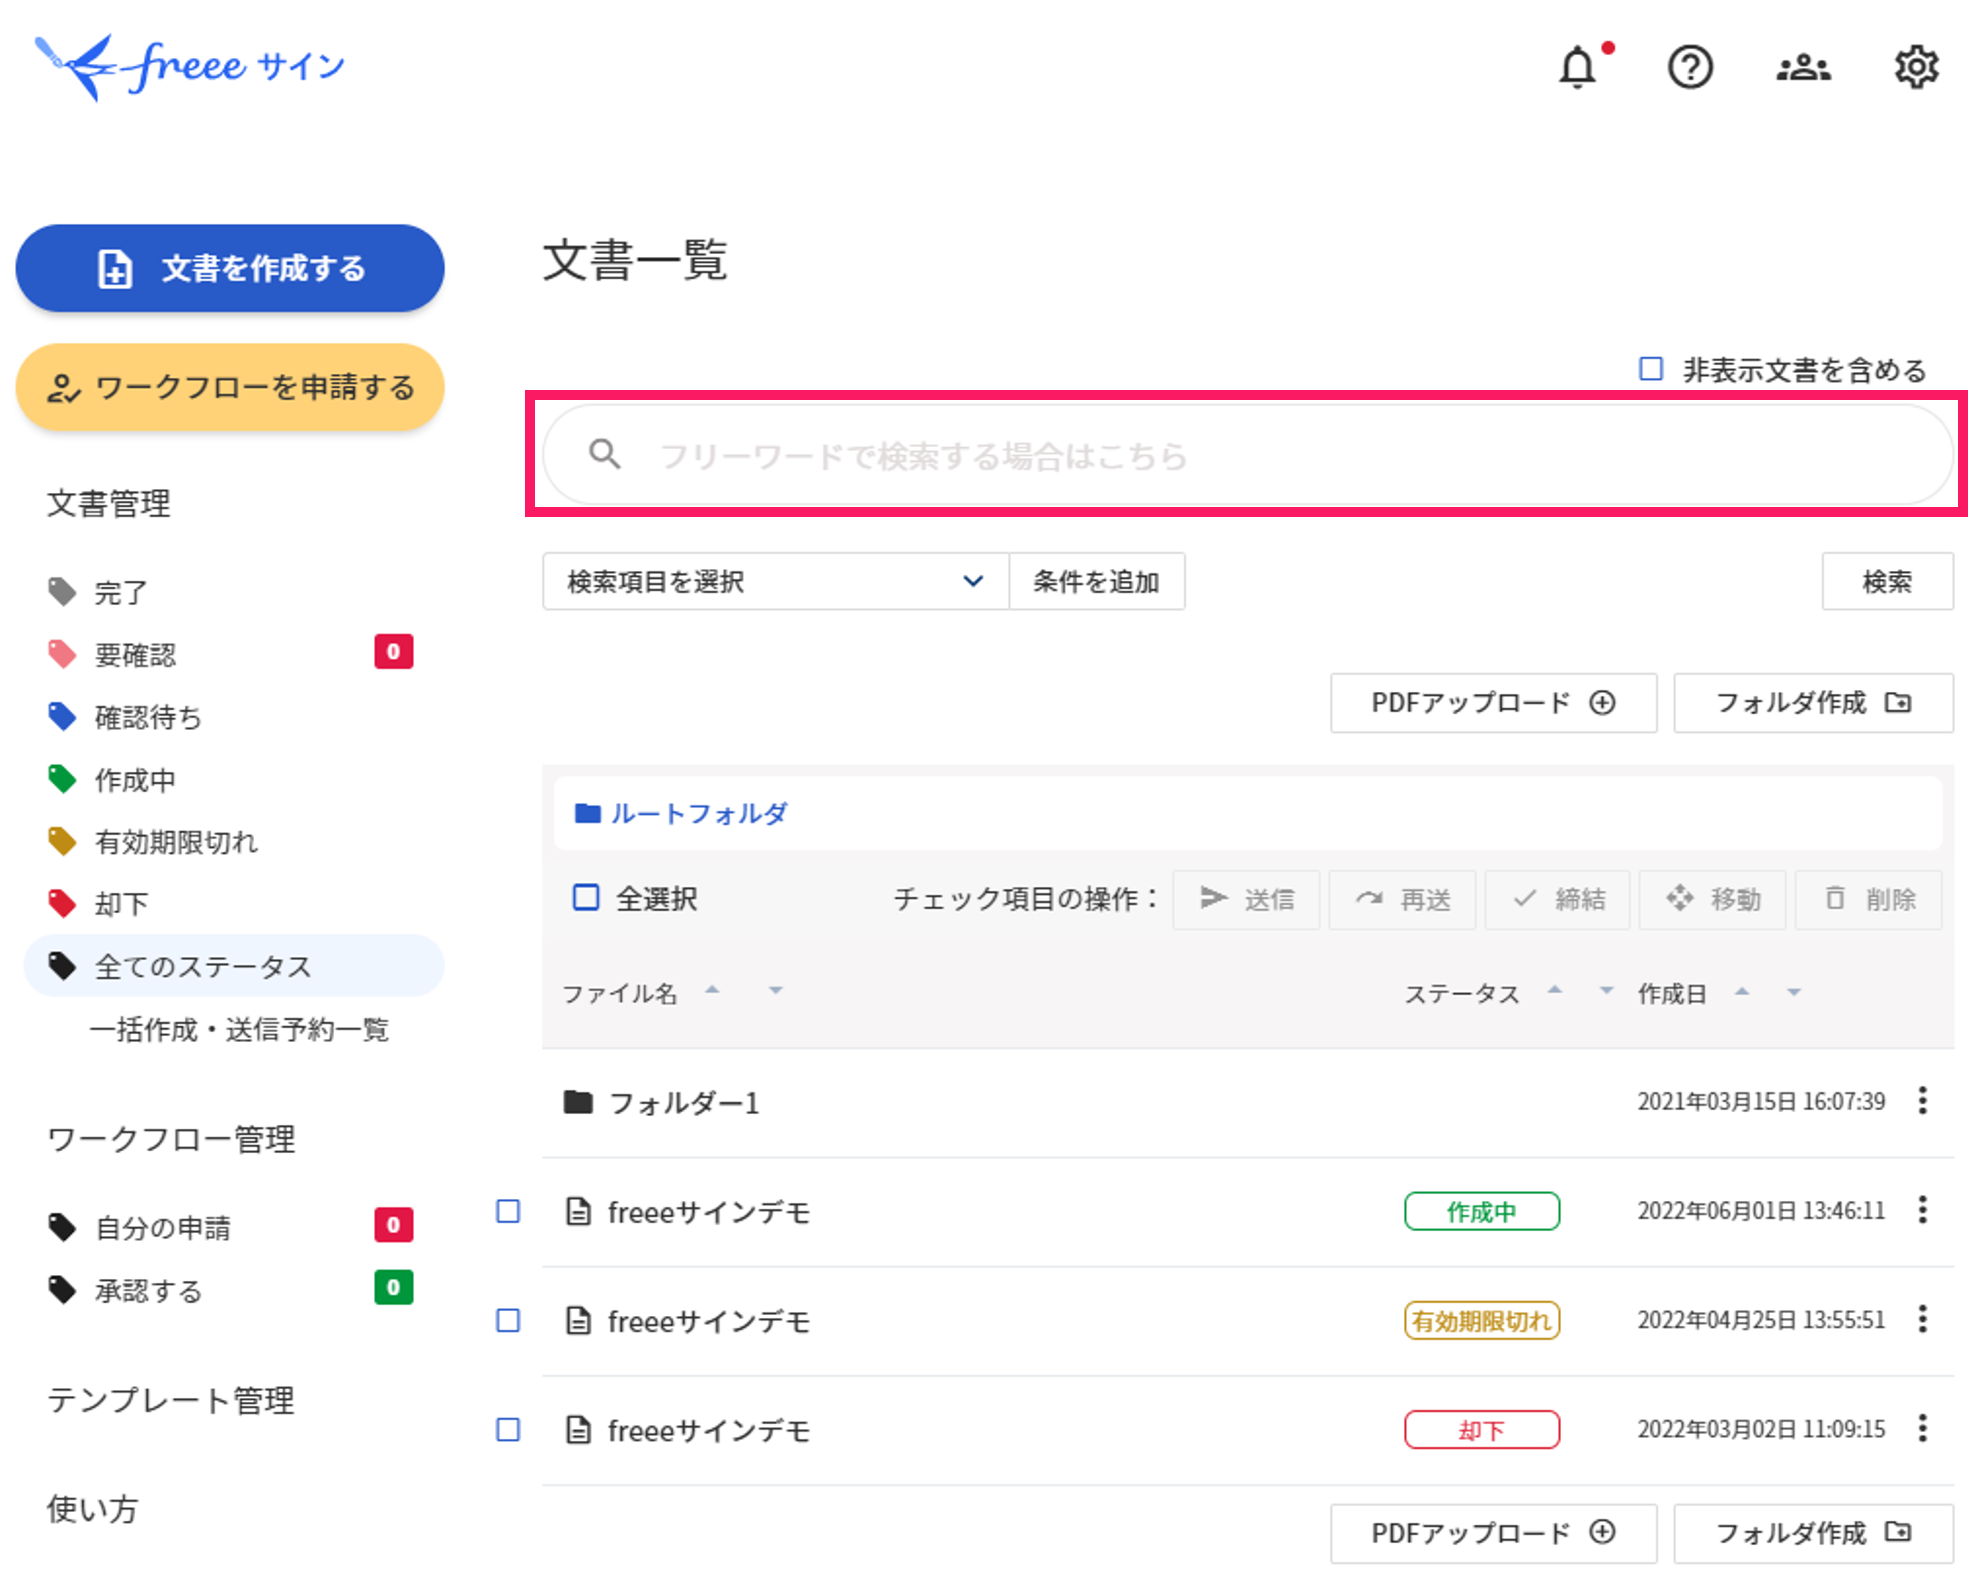Viewport: 1976px width, 1570px height.
Task: Click the 作成中 status badge
Action: tap(1481, 1211)
